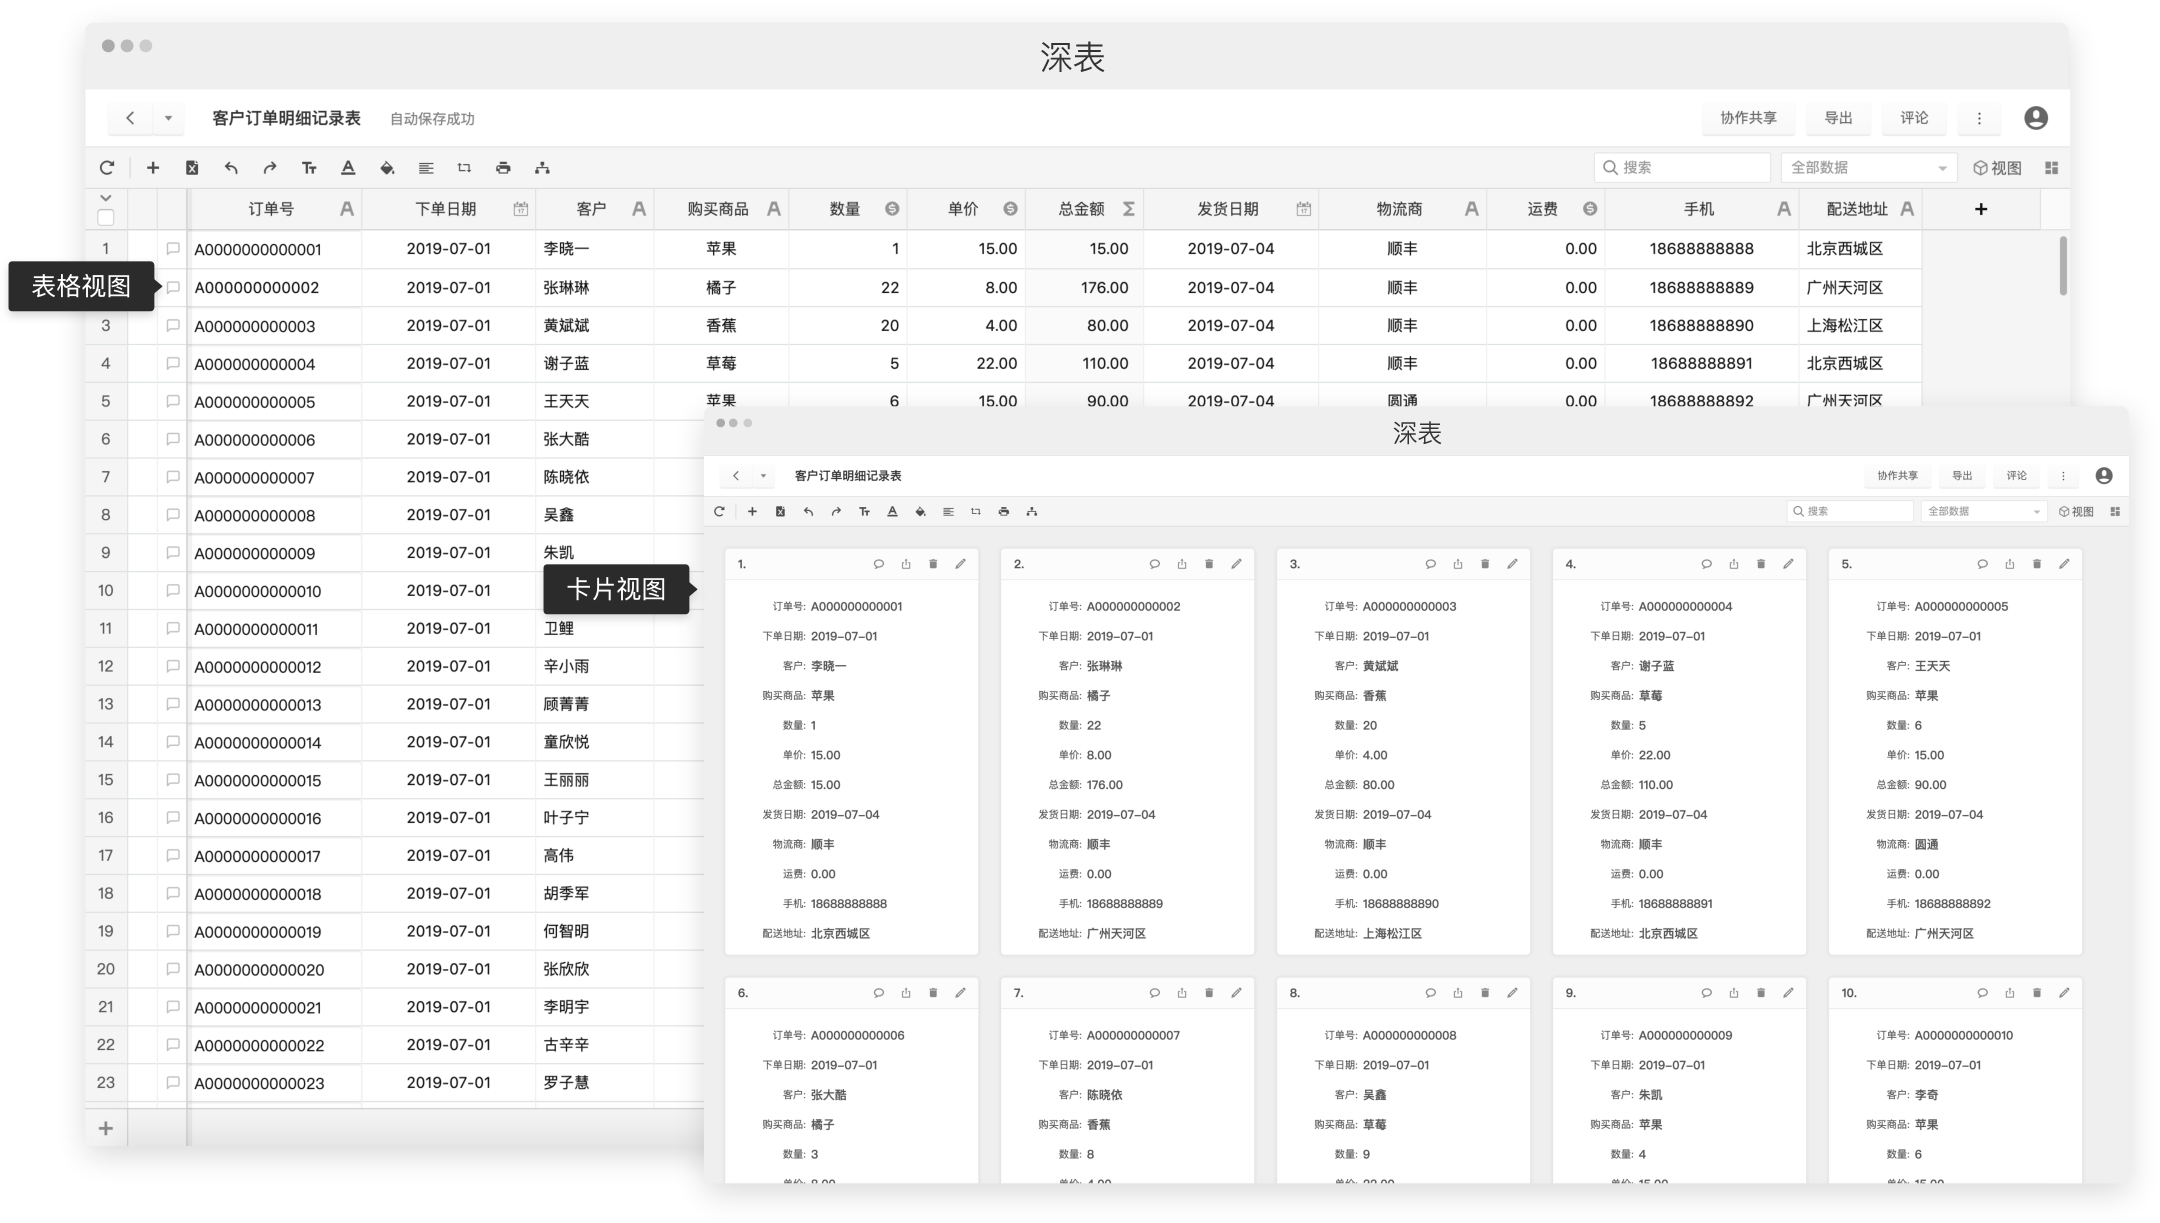This screenshot has height=1223, width=2160.
Task: Open the comment bubble on row 1
Action: 172,248
